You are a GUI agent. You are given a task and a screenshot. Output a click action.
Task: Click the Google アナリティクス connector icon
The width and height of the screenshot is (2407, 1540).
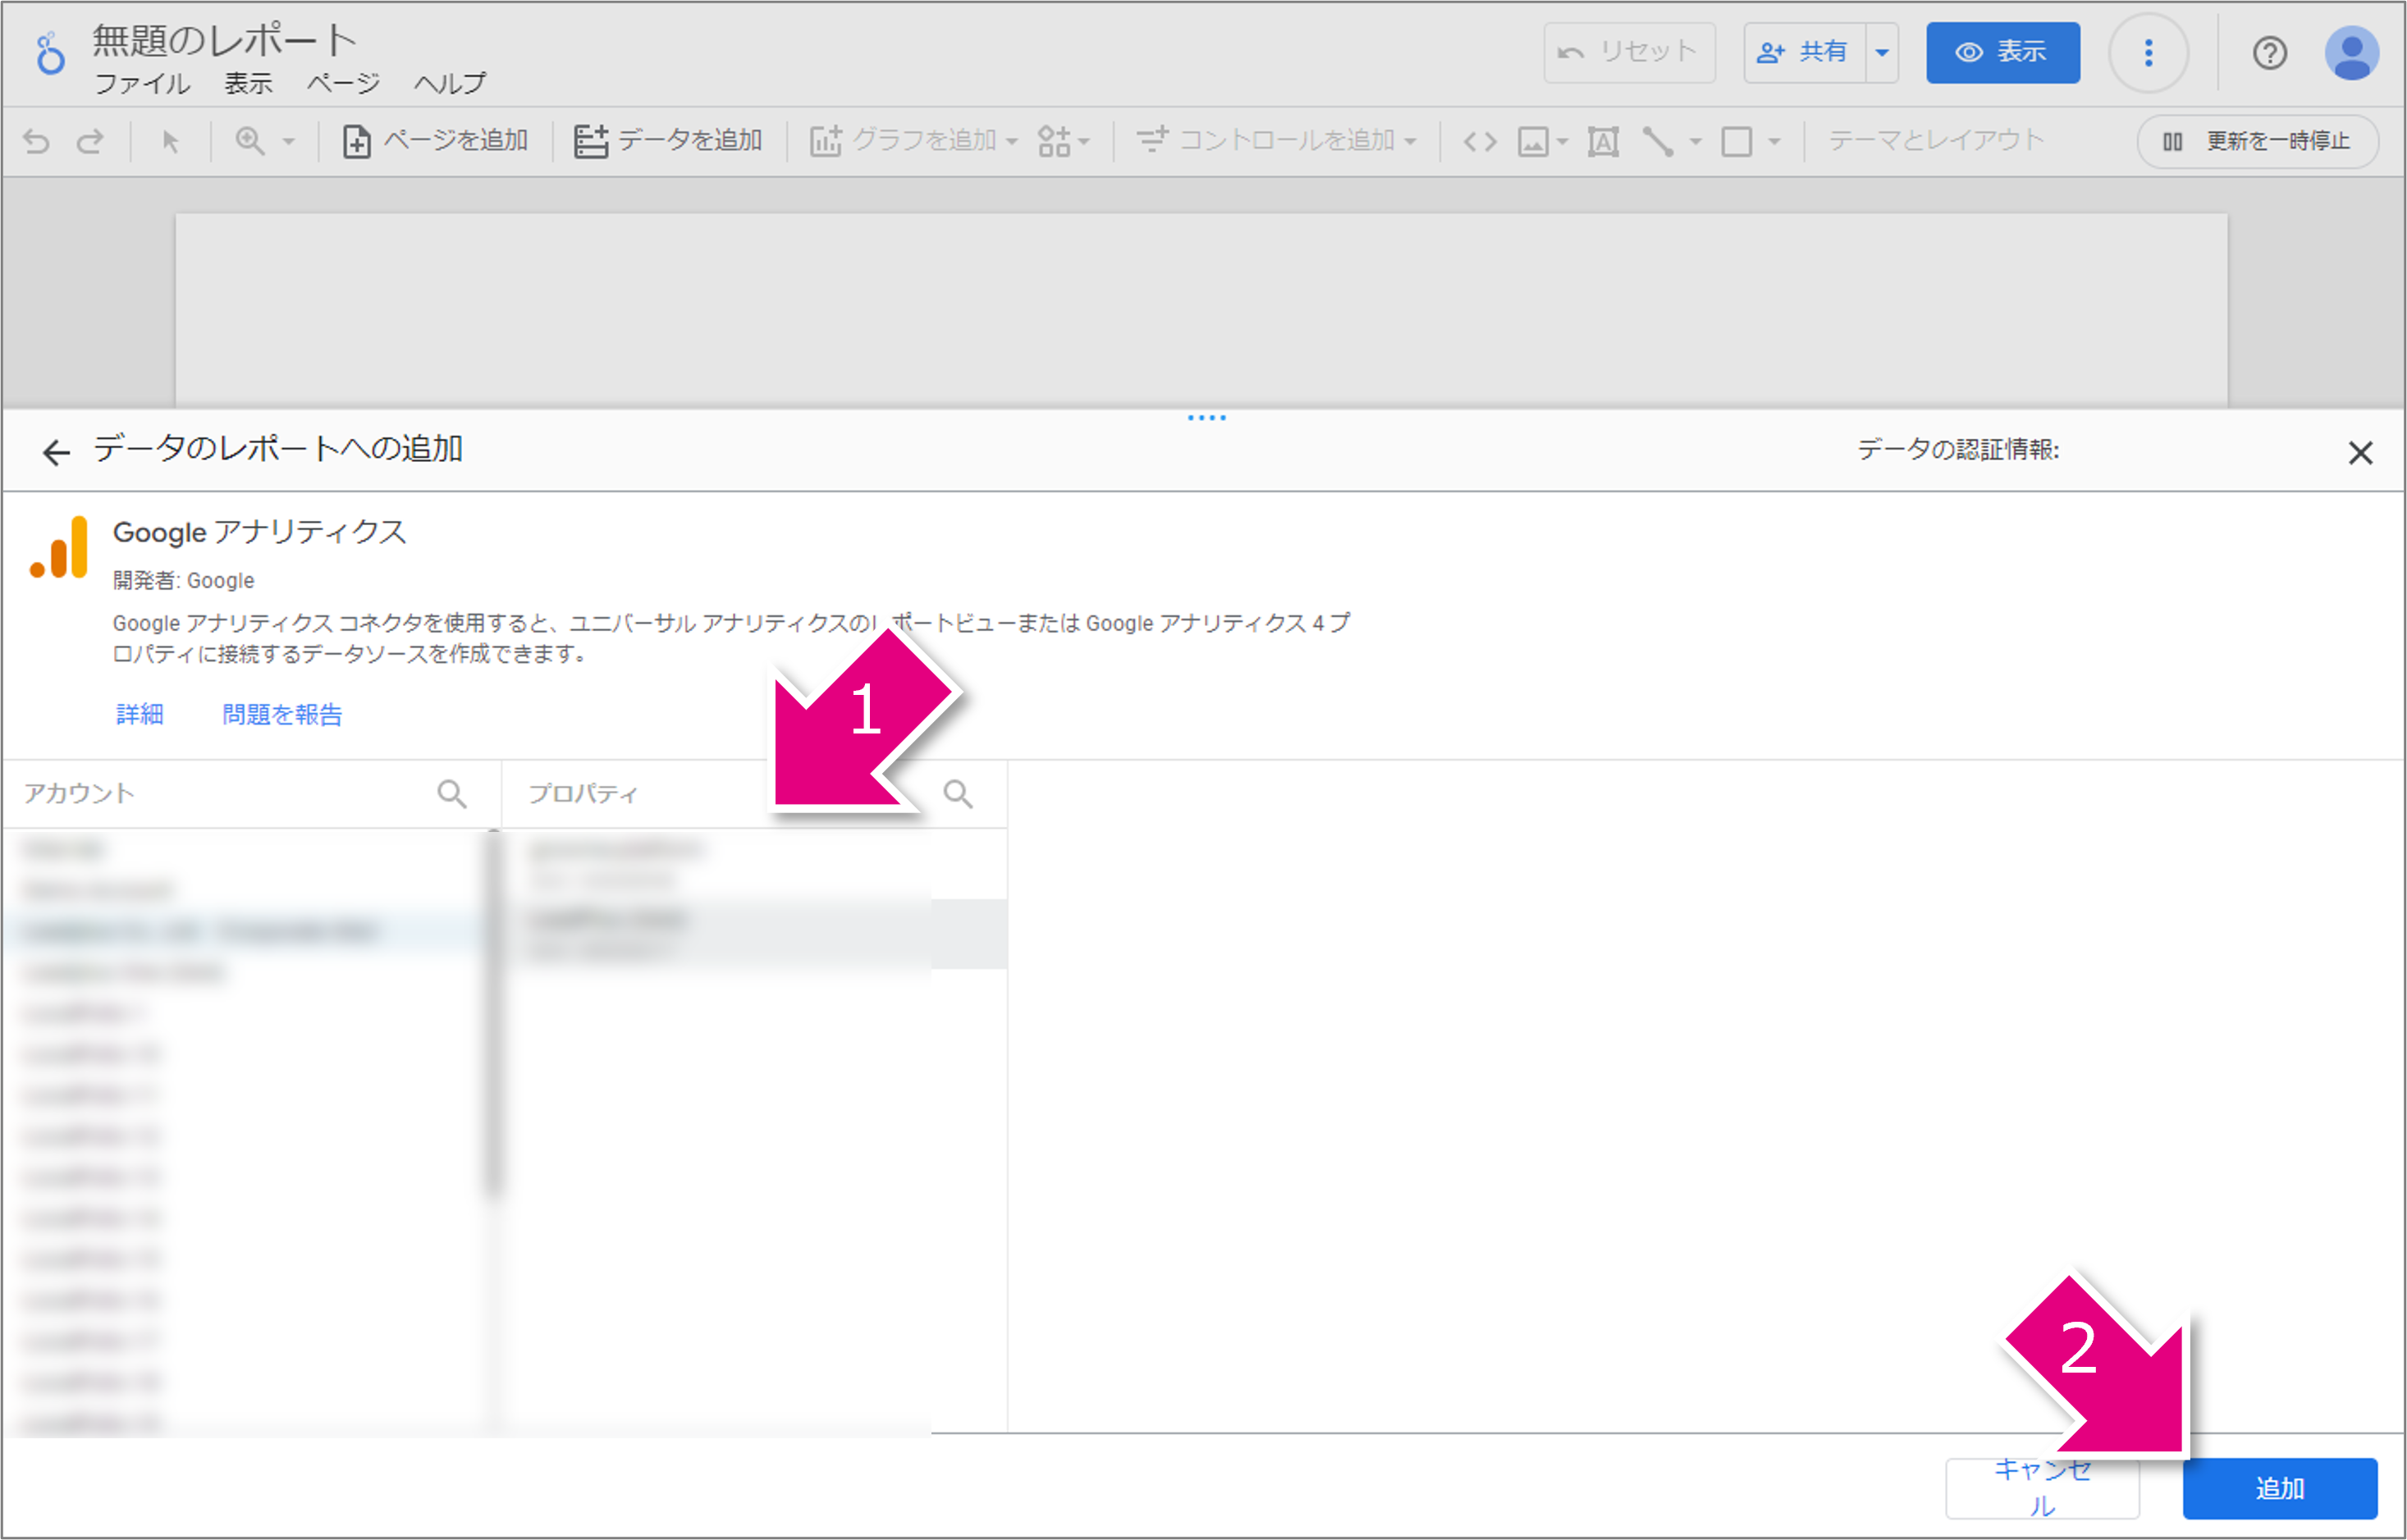[59, 547]
